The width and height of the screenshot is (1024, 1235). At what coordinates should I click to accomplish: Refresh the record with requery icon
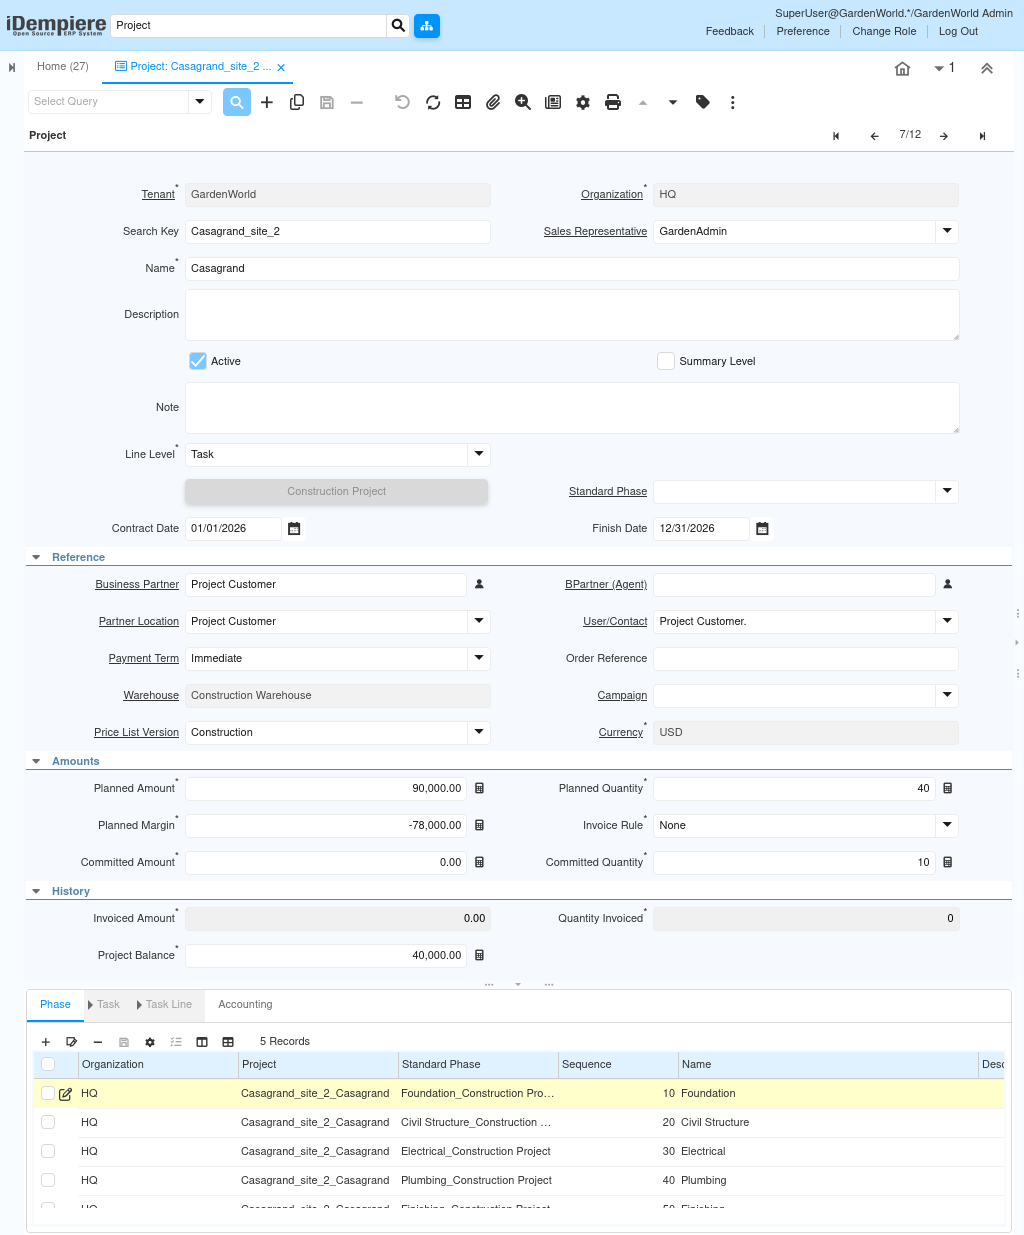point(433,102)
